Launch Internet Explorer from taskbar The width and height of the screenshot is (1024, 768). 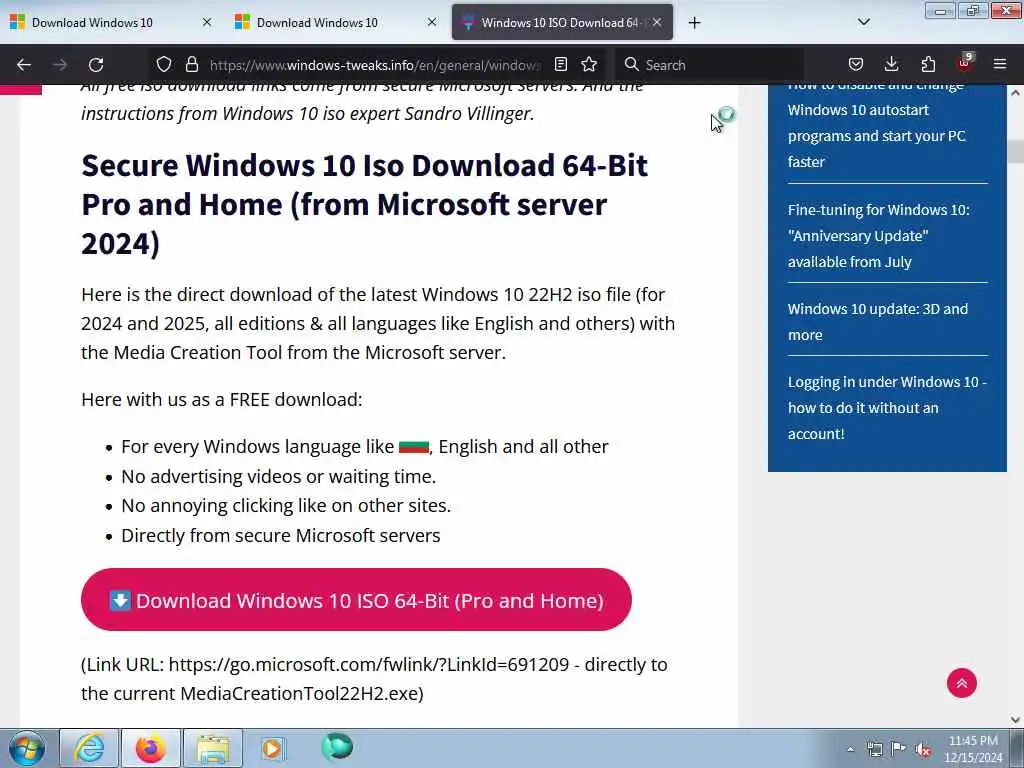tap(89, 748)
